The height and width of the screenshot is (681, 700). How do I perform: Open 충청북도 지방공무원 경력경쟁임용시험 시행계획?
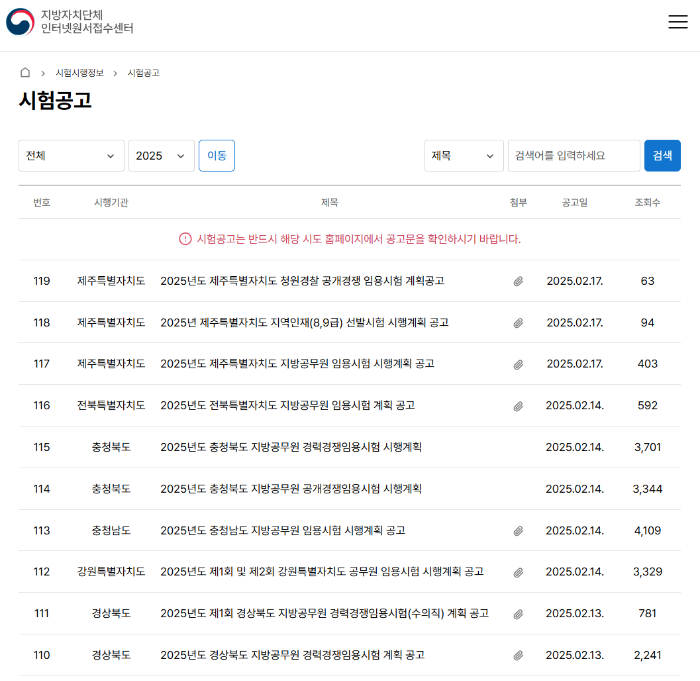(291, 447)
